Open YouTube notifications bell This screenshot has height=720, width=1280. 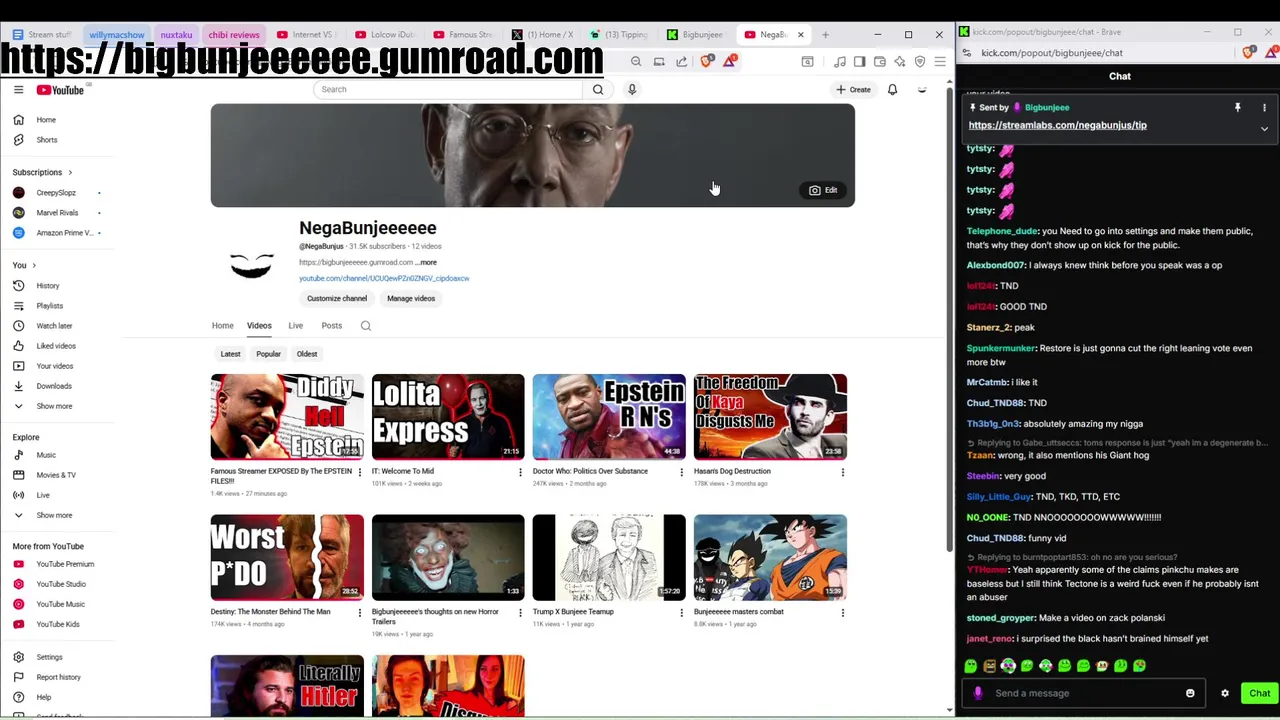tap(892, 90)
